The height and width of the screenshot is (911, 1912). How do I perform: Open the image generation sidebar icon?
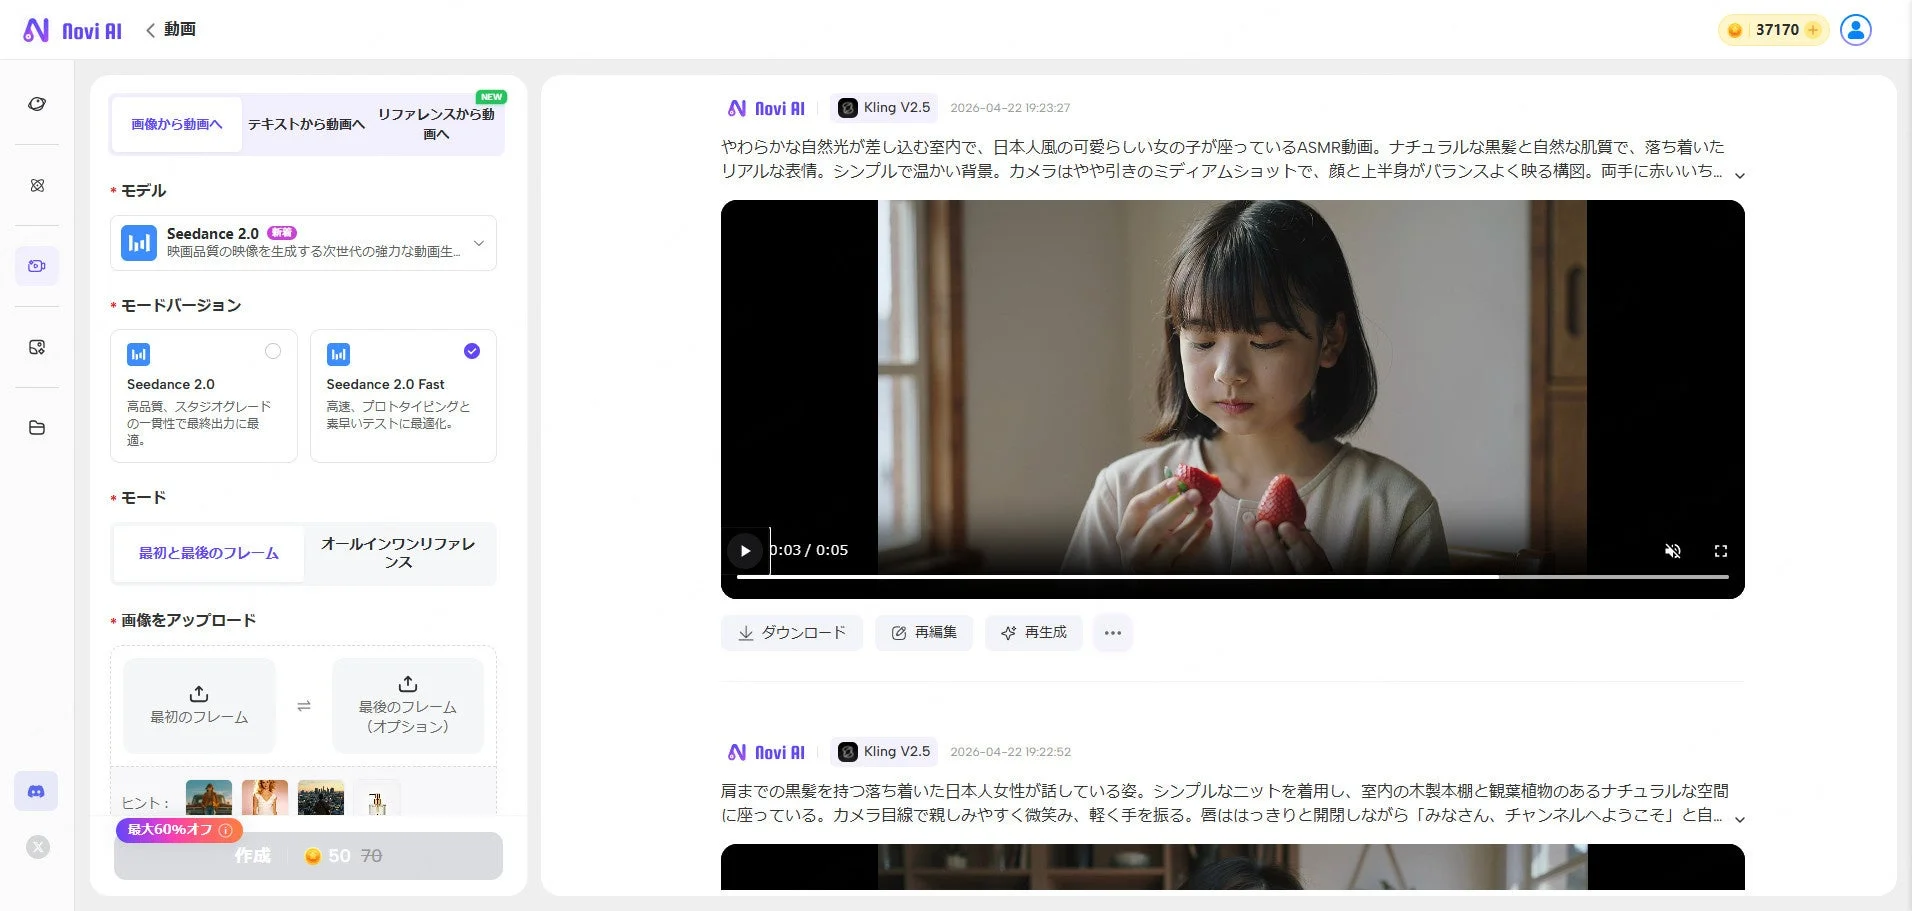tap(37, 185)
